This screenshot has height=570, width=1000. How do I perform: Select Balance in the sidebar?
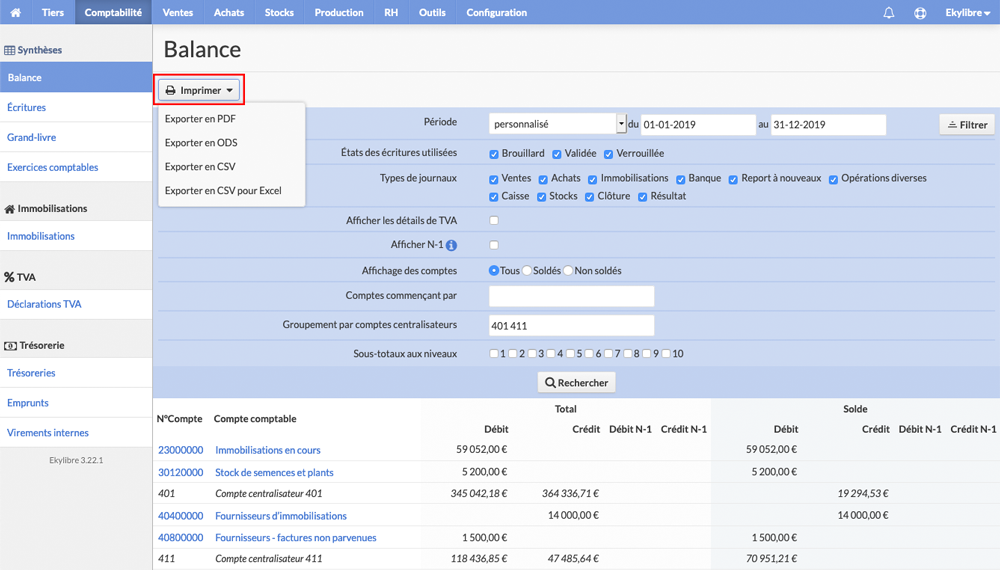(76, 77)
